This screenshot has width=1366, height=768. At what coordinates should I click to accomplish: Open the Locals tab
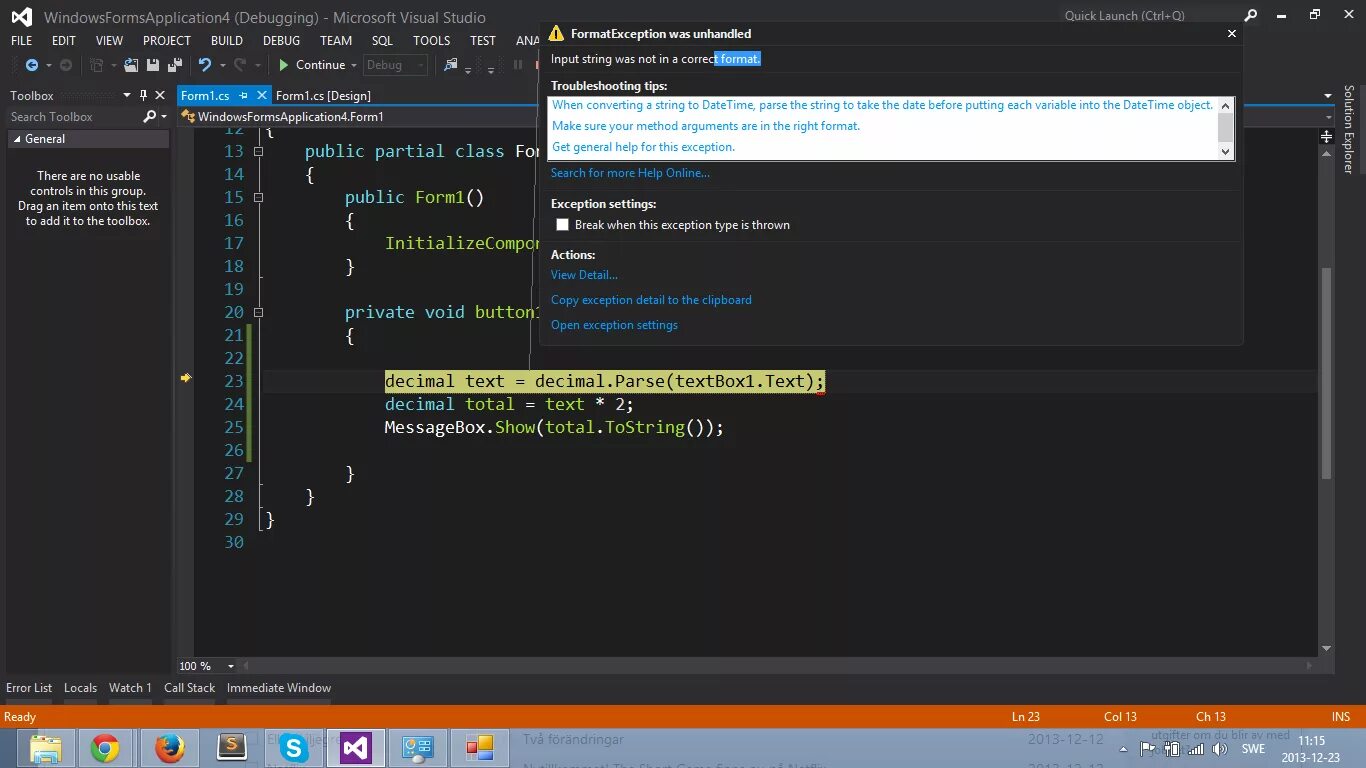tap(81, 688)
